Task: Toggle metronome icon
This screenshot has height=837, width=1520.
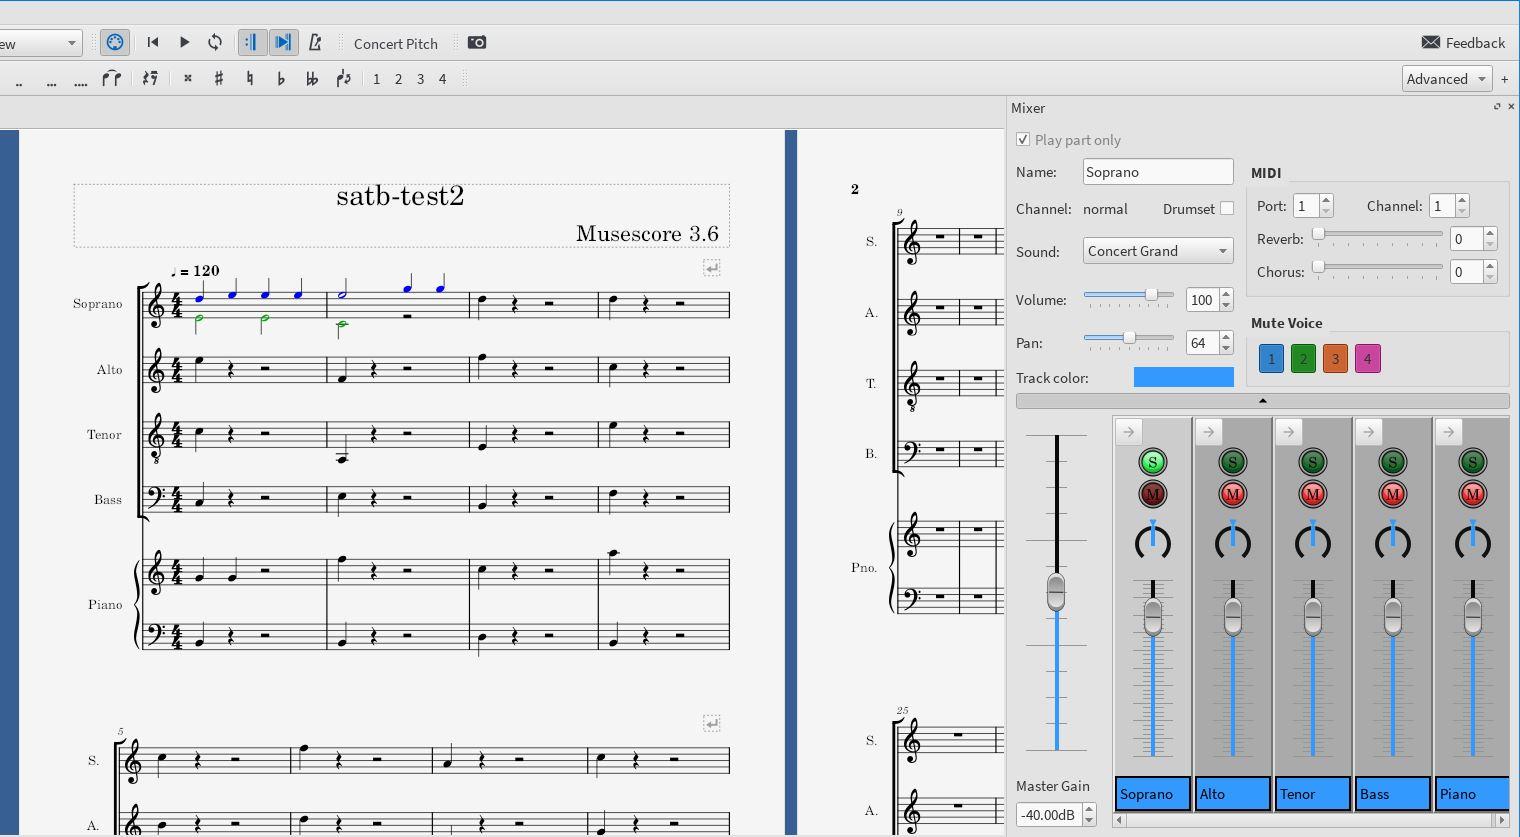Action: click(315, 42)
